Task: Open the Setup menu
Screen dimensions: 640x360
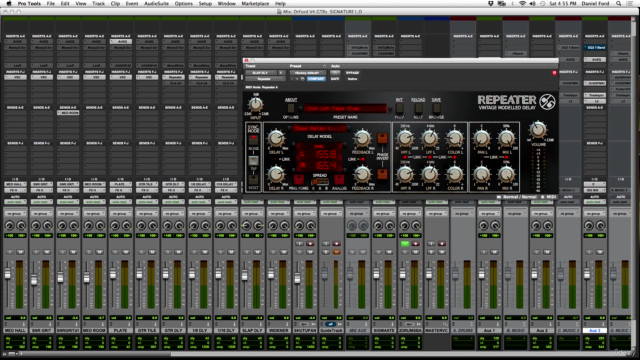Action: (205, 3)
